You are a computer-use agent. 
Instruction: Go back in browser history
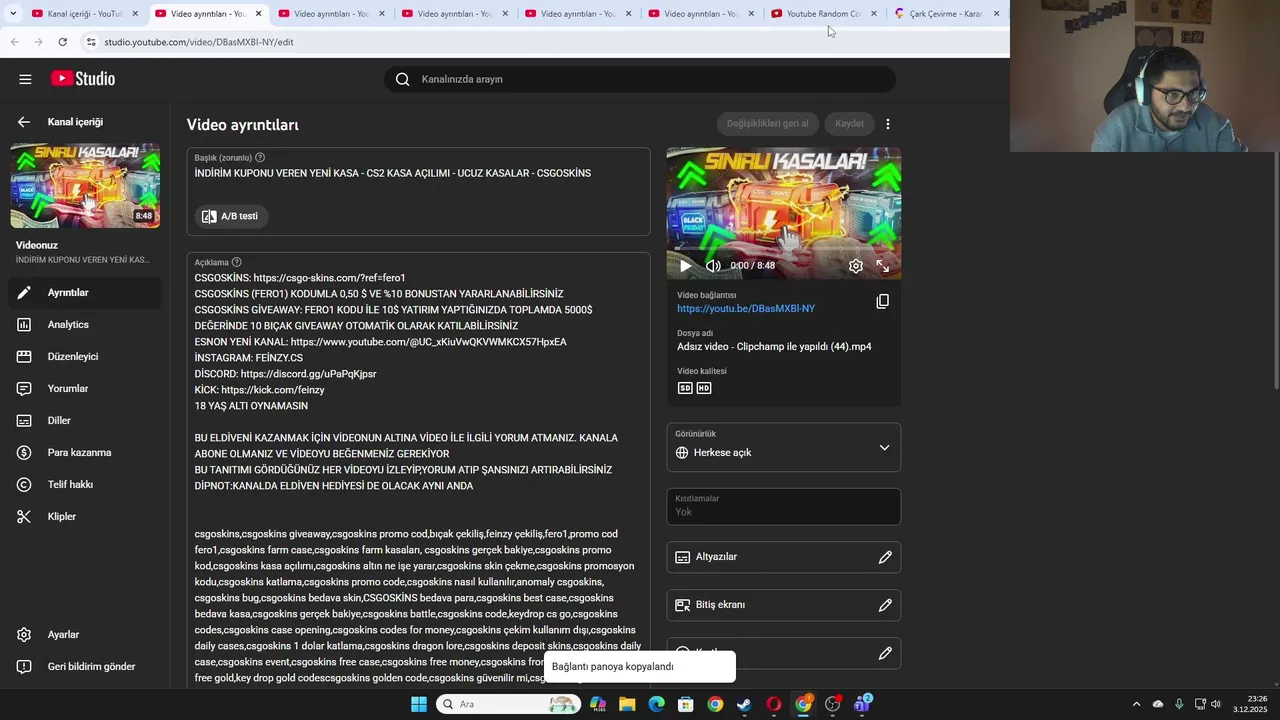click(x=14, y=42)
